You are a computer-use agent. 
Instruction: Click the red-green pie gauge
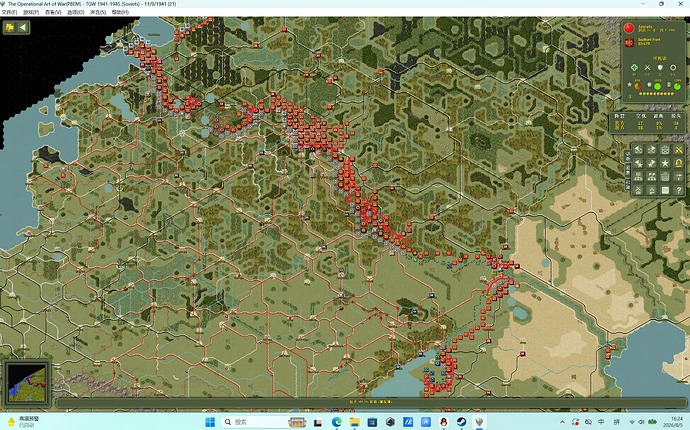638,86
